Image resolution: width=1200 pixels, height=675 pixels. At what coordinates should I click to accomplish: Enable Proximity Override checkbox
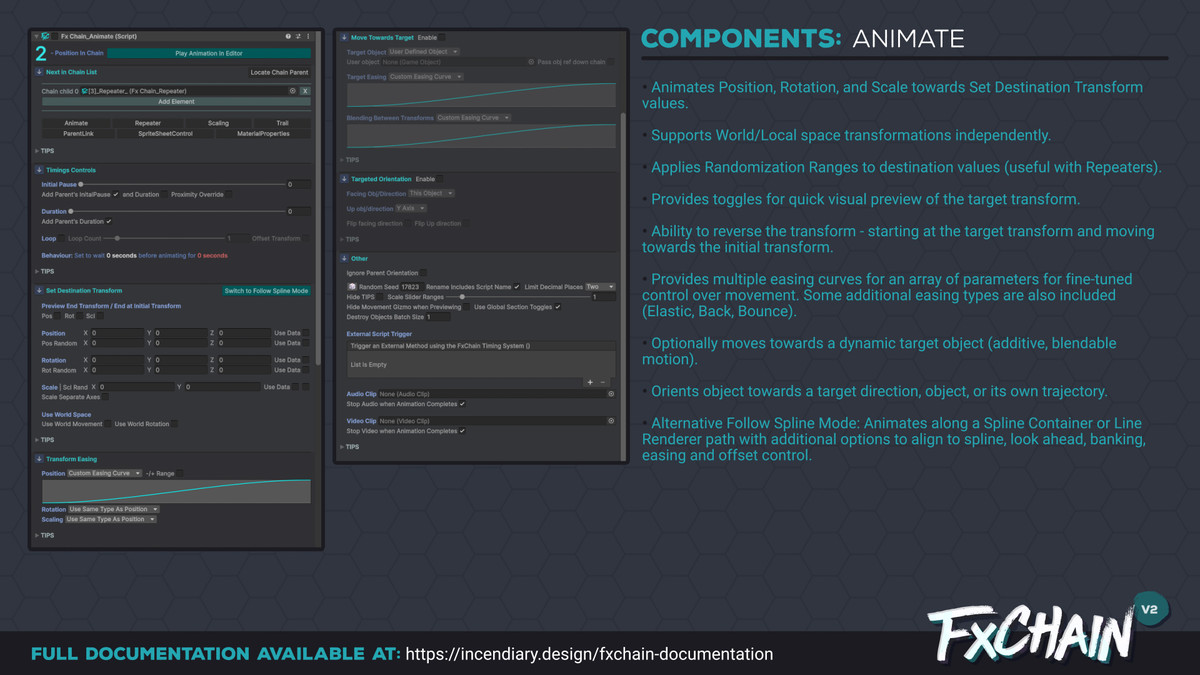[x=230, y=194]
